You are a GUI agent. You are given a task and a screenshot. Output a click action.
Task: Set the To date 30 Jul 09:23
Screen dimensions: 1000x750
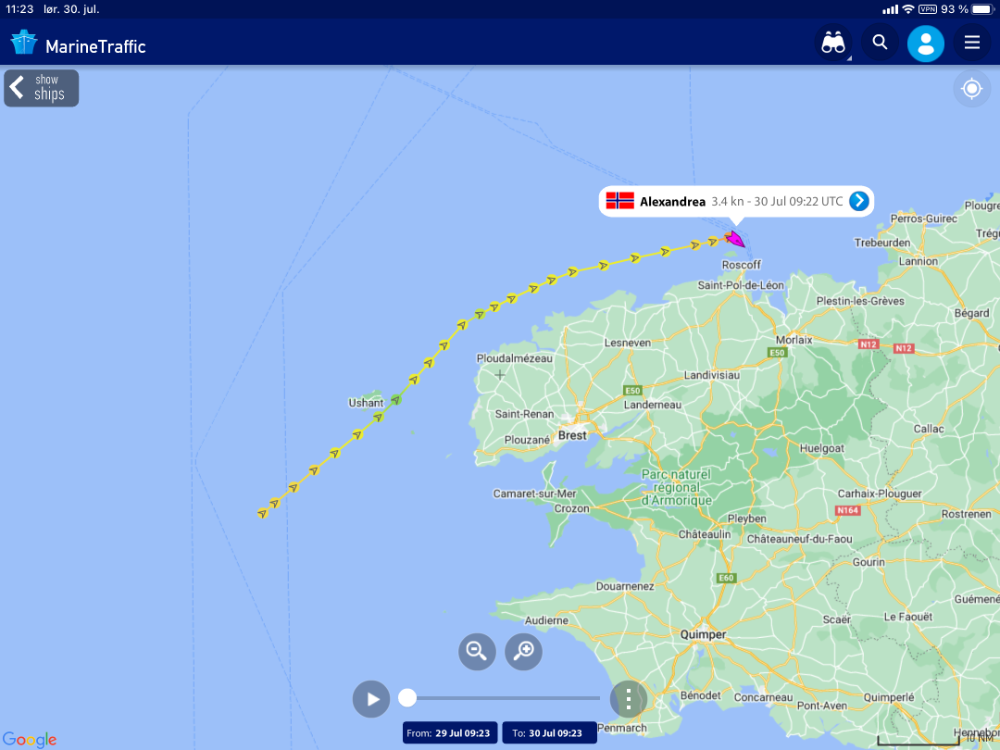549,733
